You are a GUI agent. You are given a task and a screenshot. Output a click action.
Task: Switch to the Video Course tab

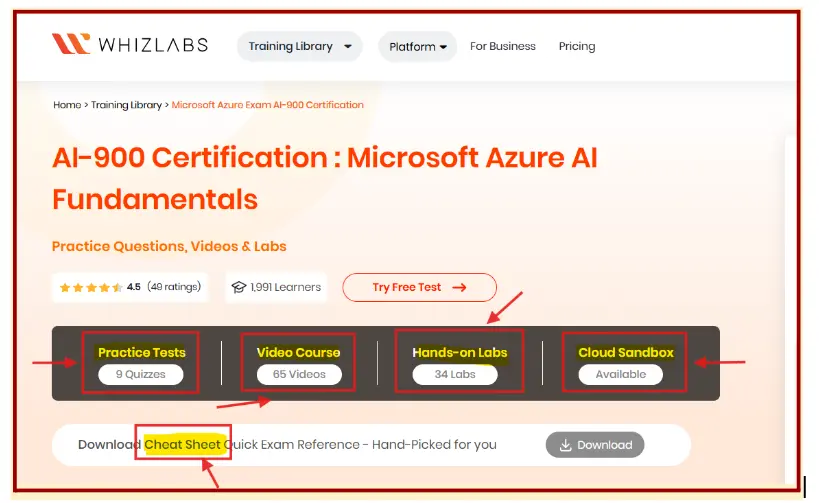pos(298,353)
